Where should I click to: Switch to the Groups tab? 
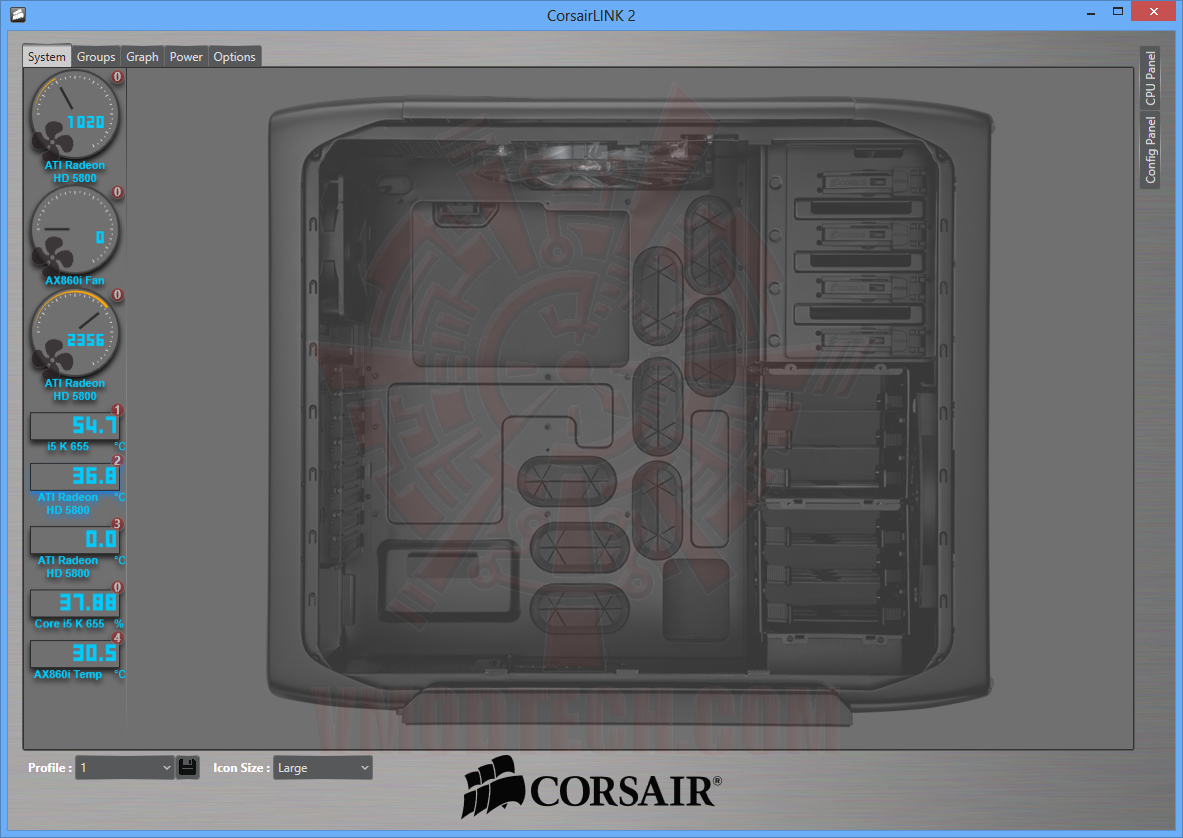point(96,57)
